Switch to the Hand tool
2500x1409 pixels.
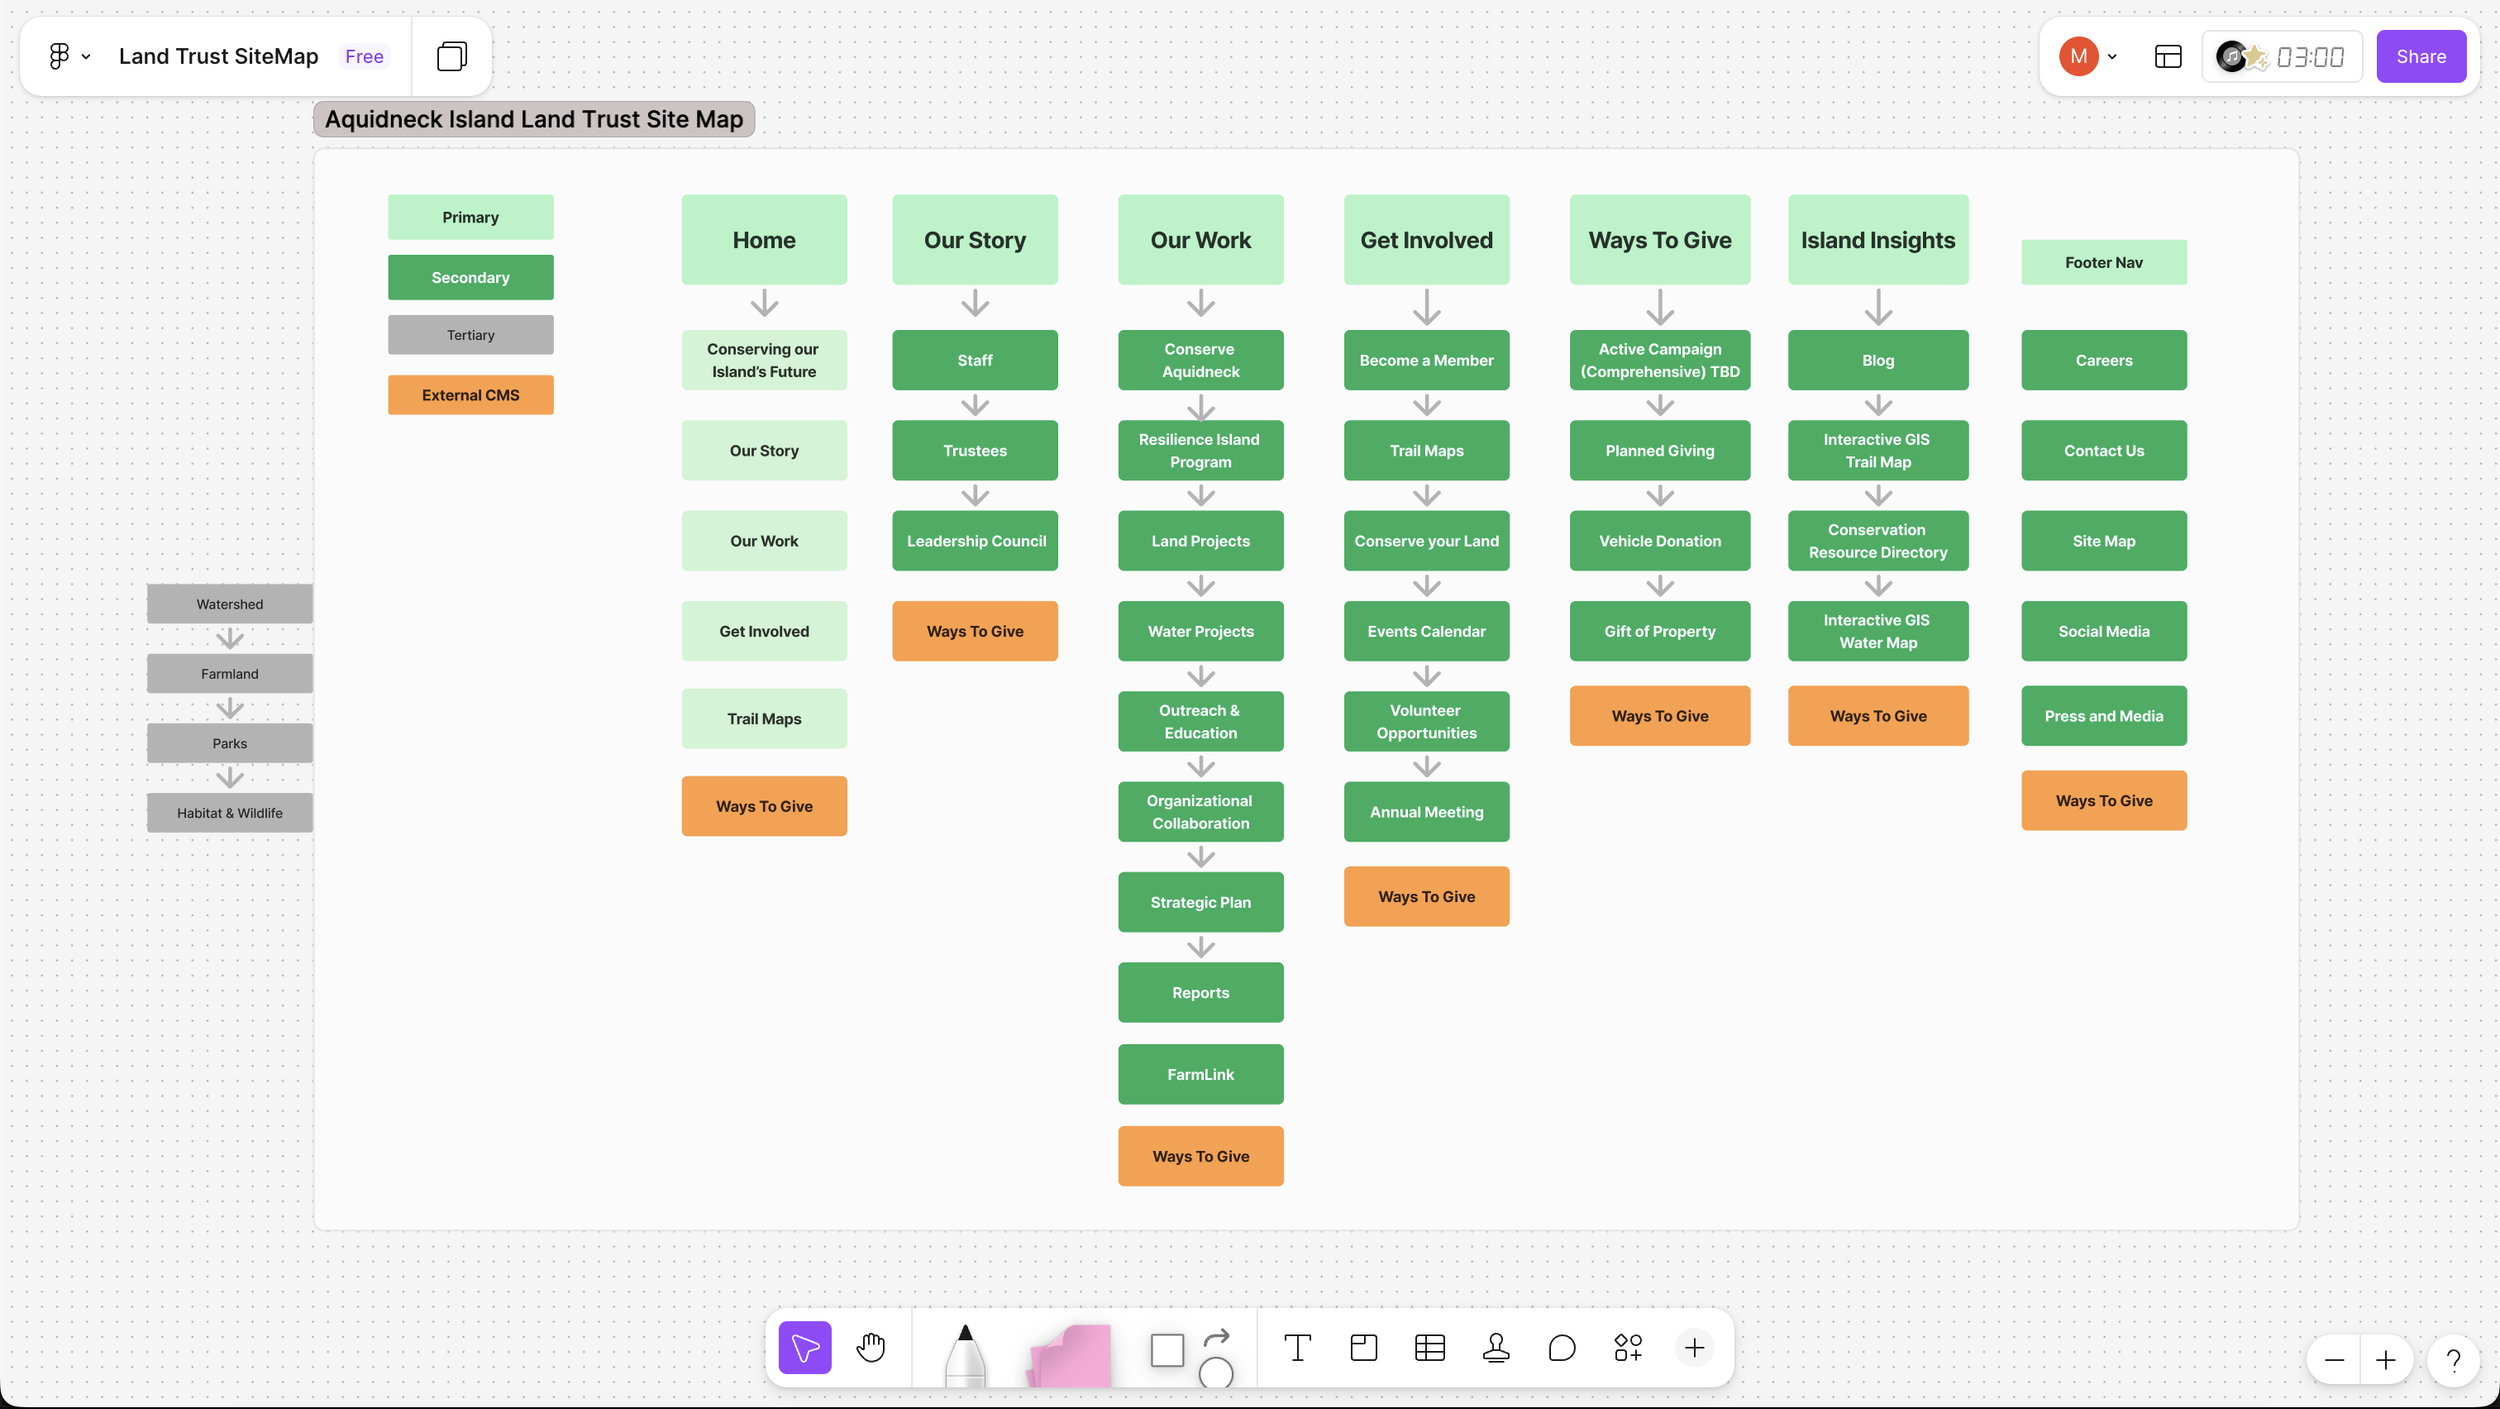click(x=871, y=1347)
